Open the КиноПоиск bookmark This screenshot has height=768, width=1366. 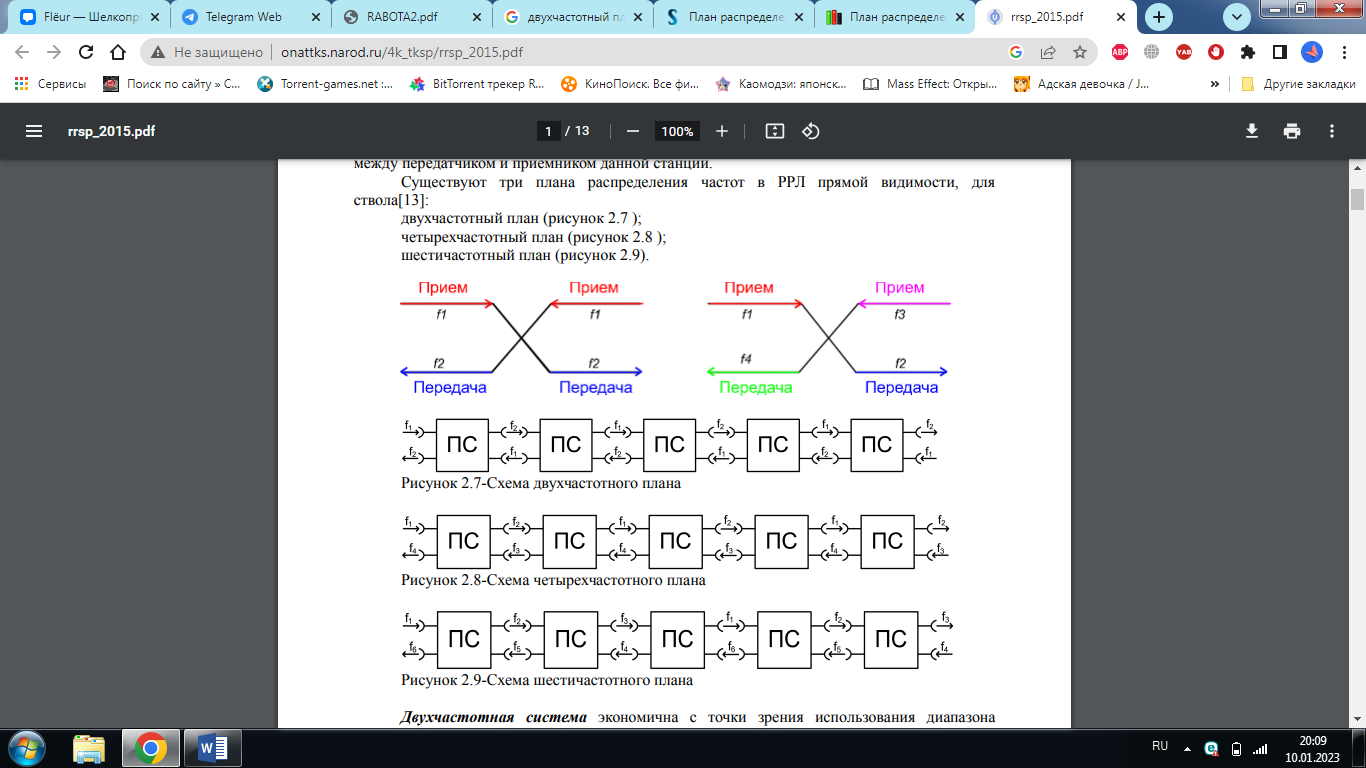(631, 84)
